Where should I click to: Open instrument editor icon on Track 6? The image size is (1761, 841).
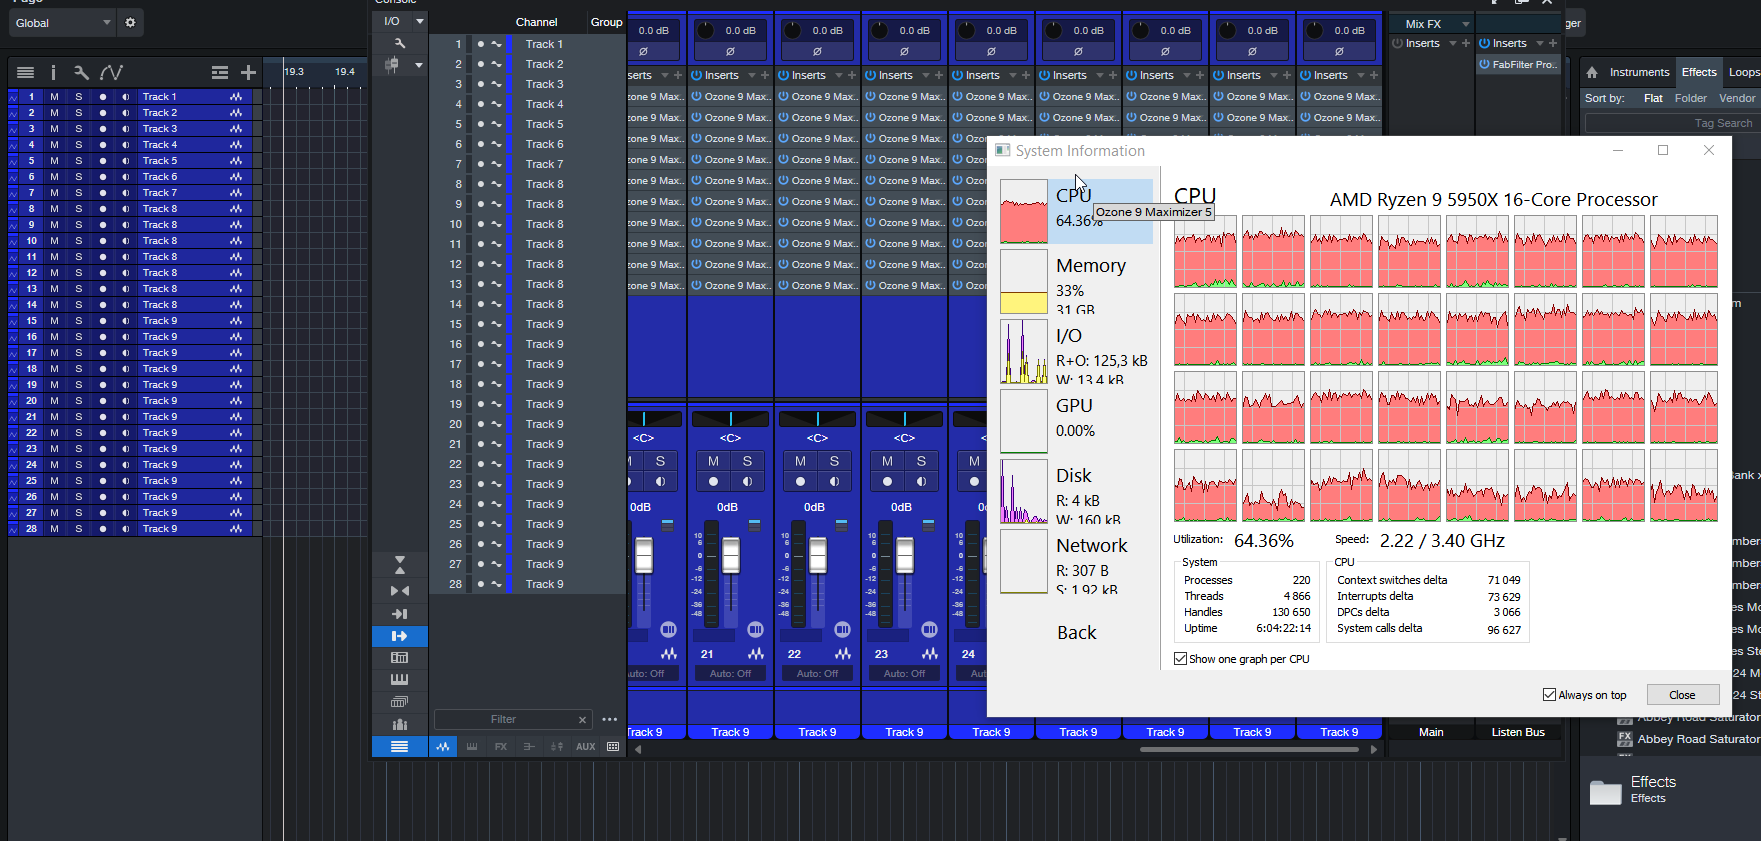[x=236, y=177]
